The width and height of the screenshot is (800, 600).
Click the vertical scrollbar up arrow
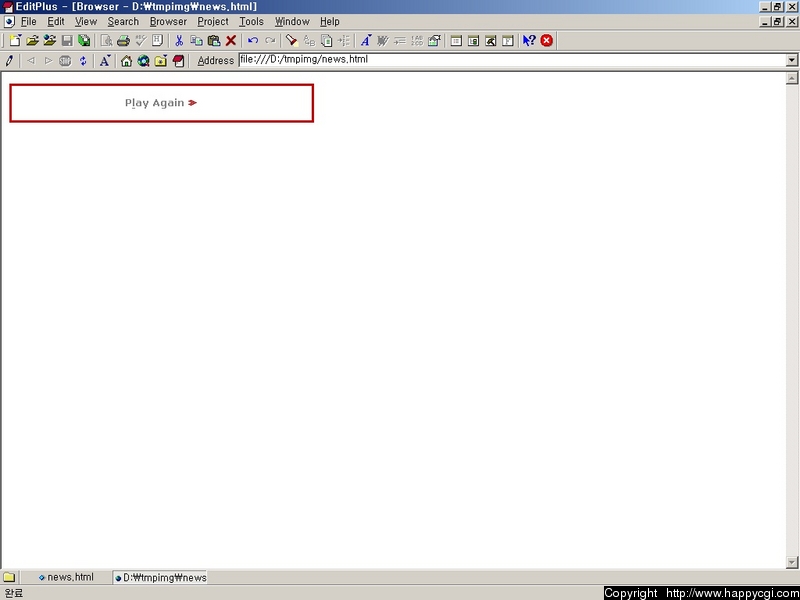[x=792, y=78]
